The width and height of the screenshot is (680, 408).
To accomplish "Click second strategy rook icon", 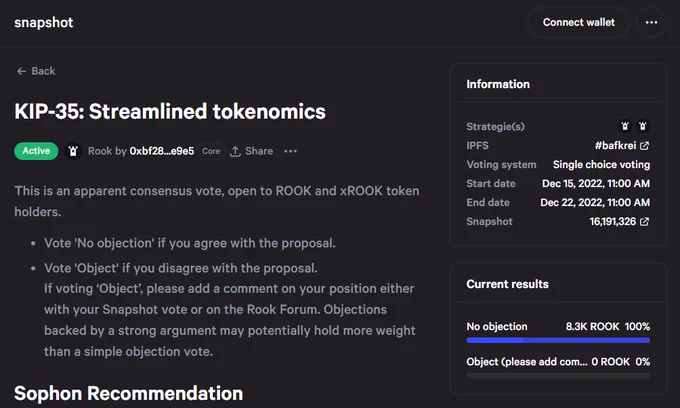I will (x=643, y=126).
